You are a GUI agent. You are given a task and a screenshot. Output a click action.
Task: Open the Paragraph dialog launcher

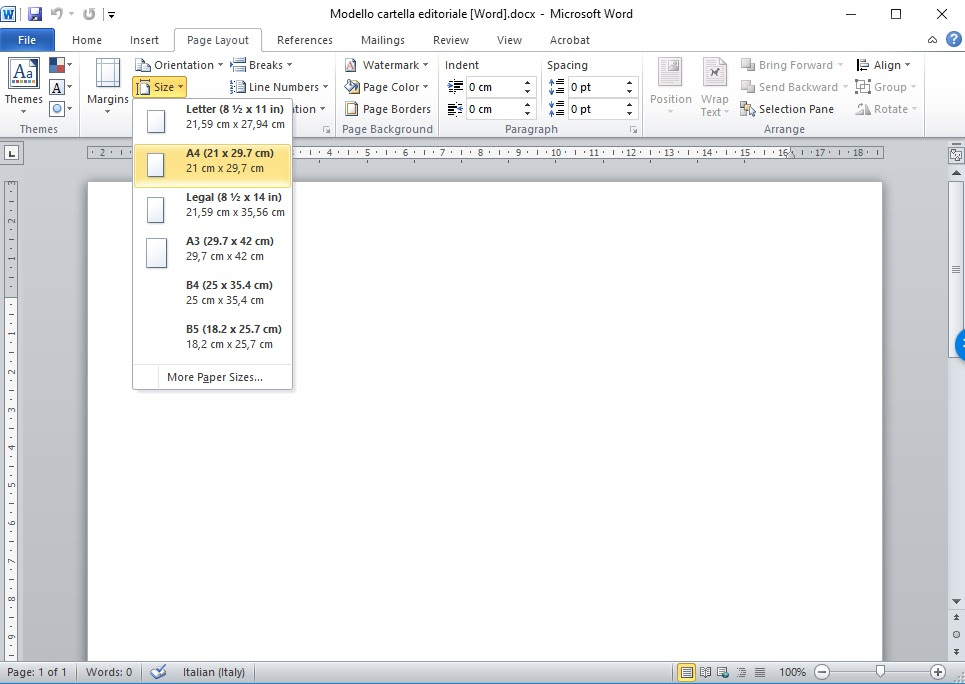tap(633, 130)
